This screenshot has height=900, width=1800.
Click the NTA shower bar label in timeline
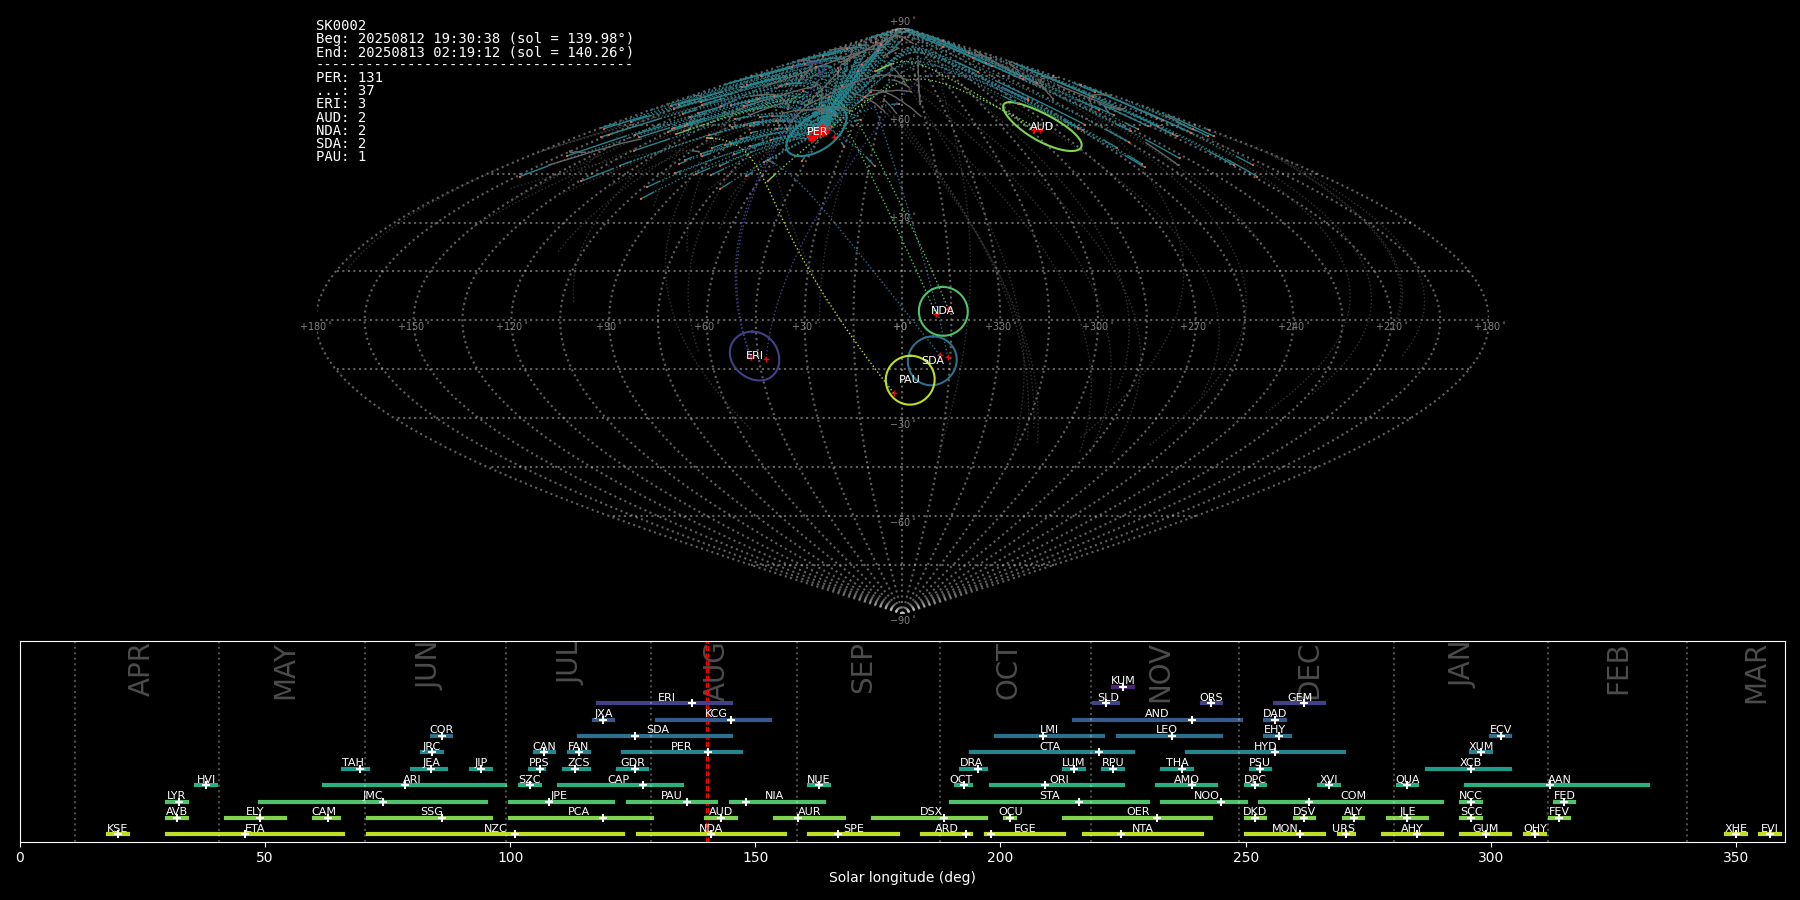(x=1142, y=829)
